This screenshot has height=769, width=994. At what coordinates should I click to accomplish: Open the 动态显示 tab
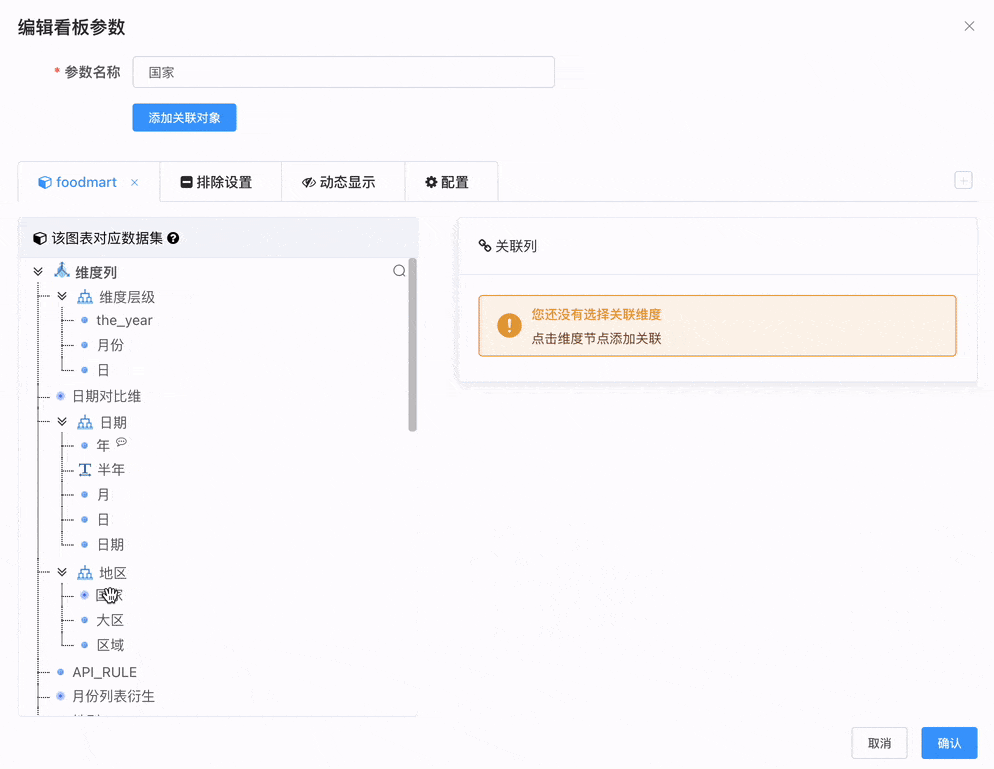[x=339, y=182]
